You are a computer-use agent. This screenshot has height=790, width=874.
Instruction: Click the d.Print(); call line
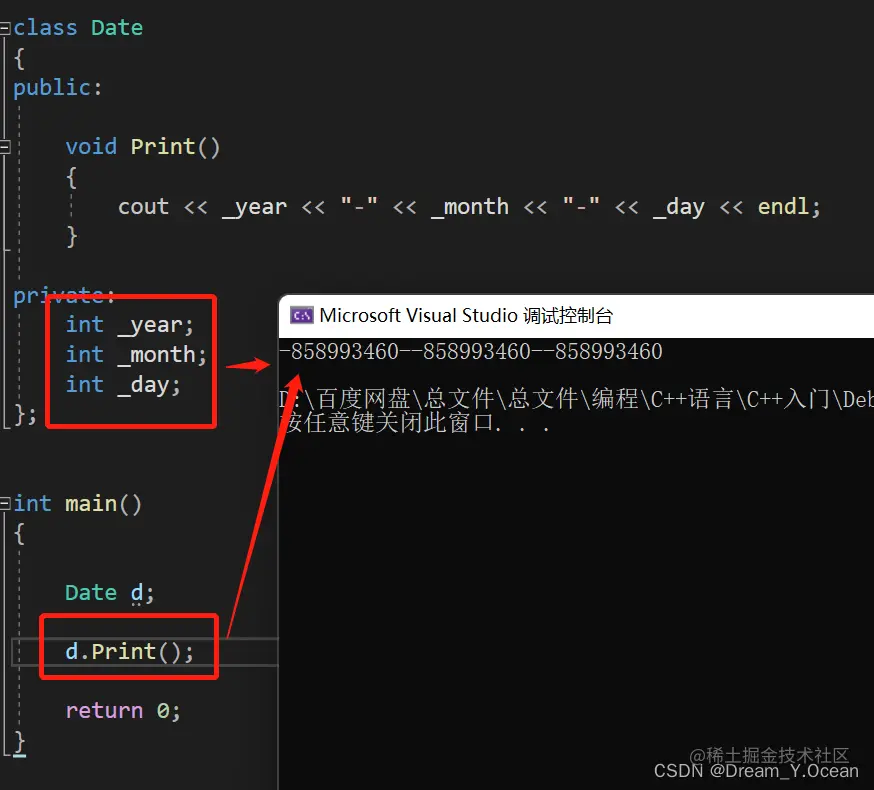point(129,652)
